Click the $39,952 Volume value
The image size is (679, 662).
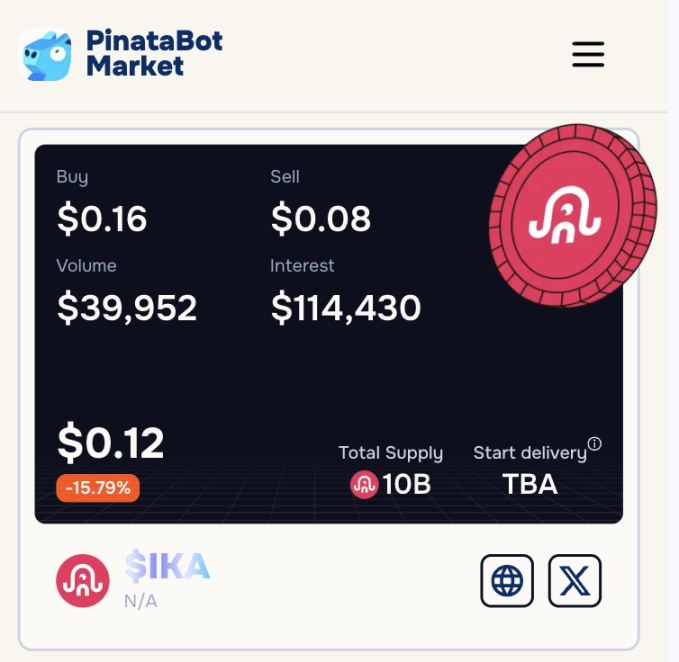pos(127,308)
